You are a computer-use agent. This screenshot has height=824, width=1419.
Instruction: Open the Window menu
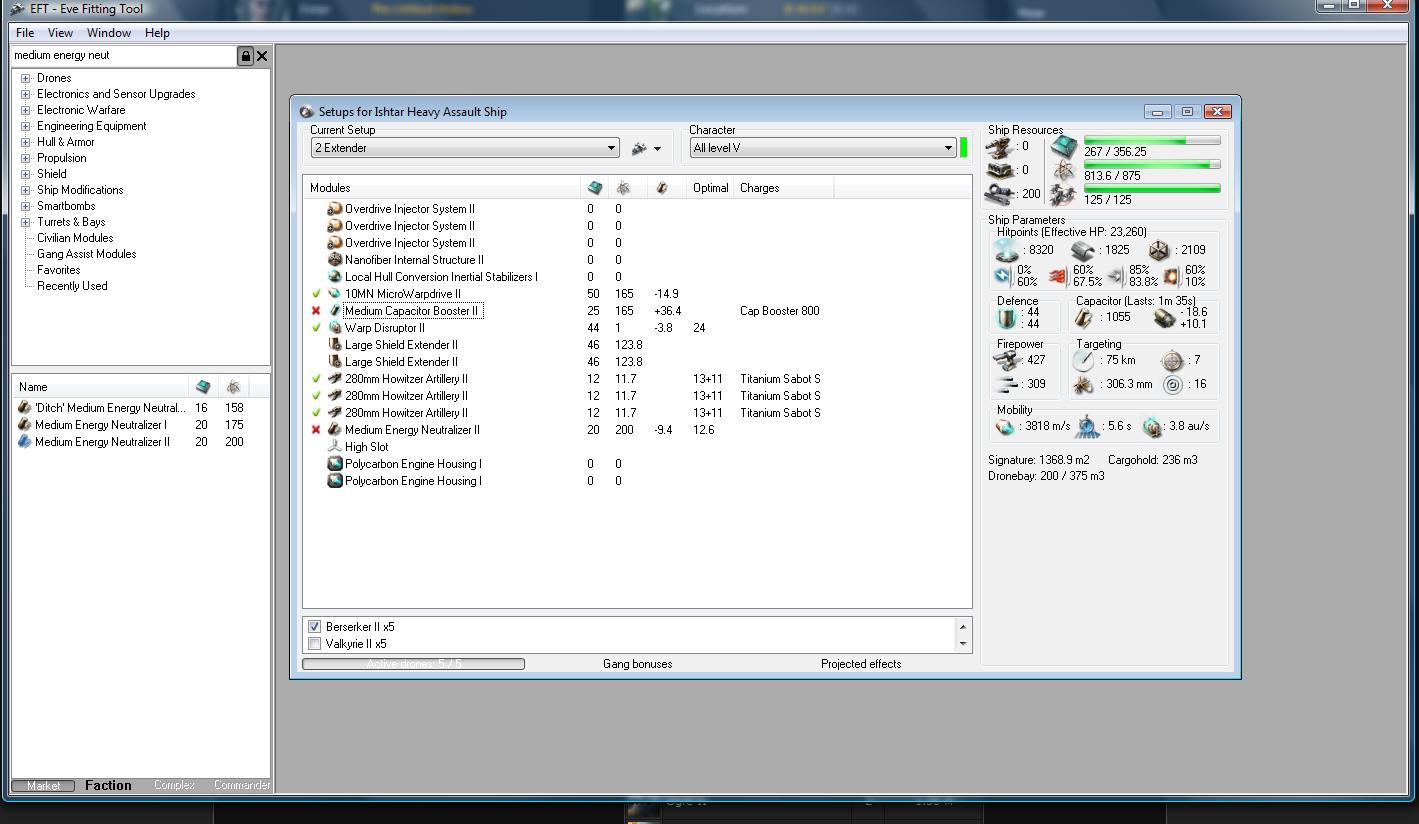click(x=108, y=33)
